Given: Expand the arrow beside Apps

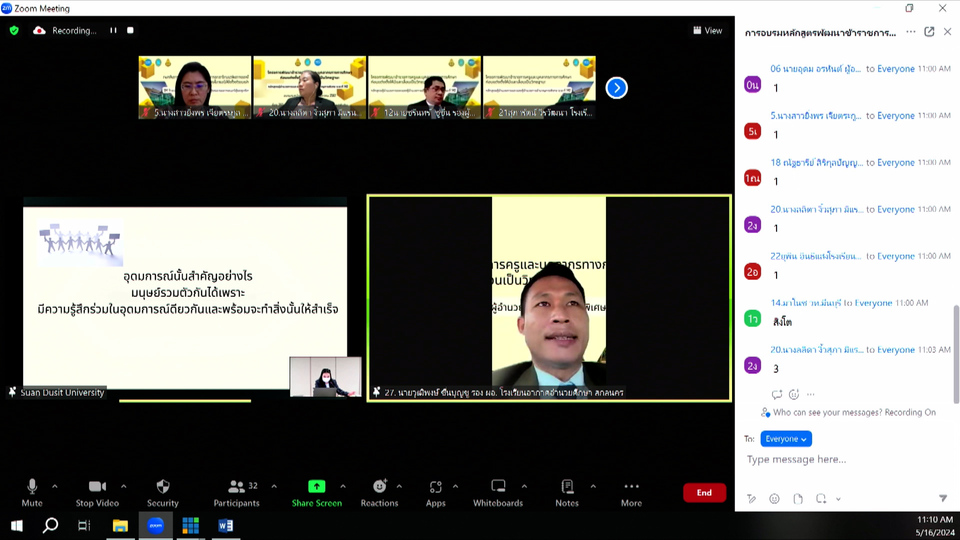Looking at the screenshot, I should click(x=456, y=487).
